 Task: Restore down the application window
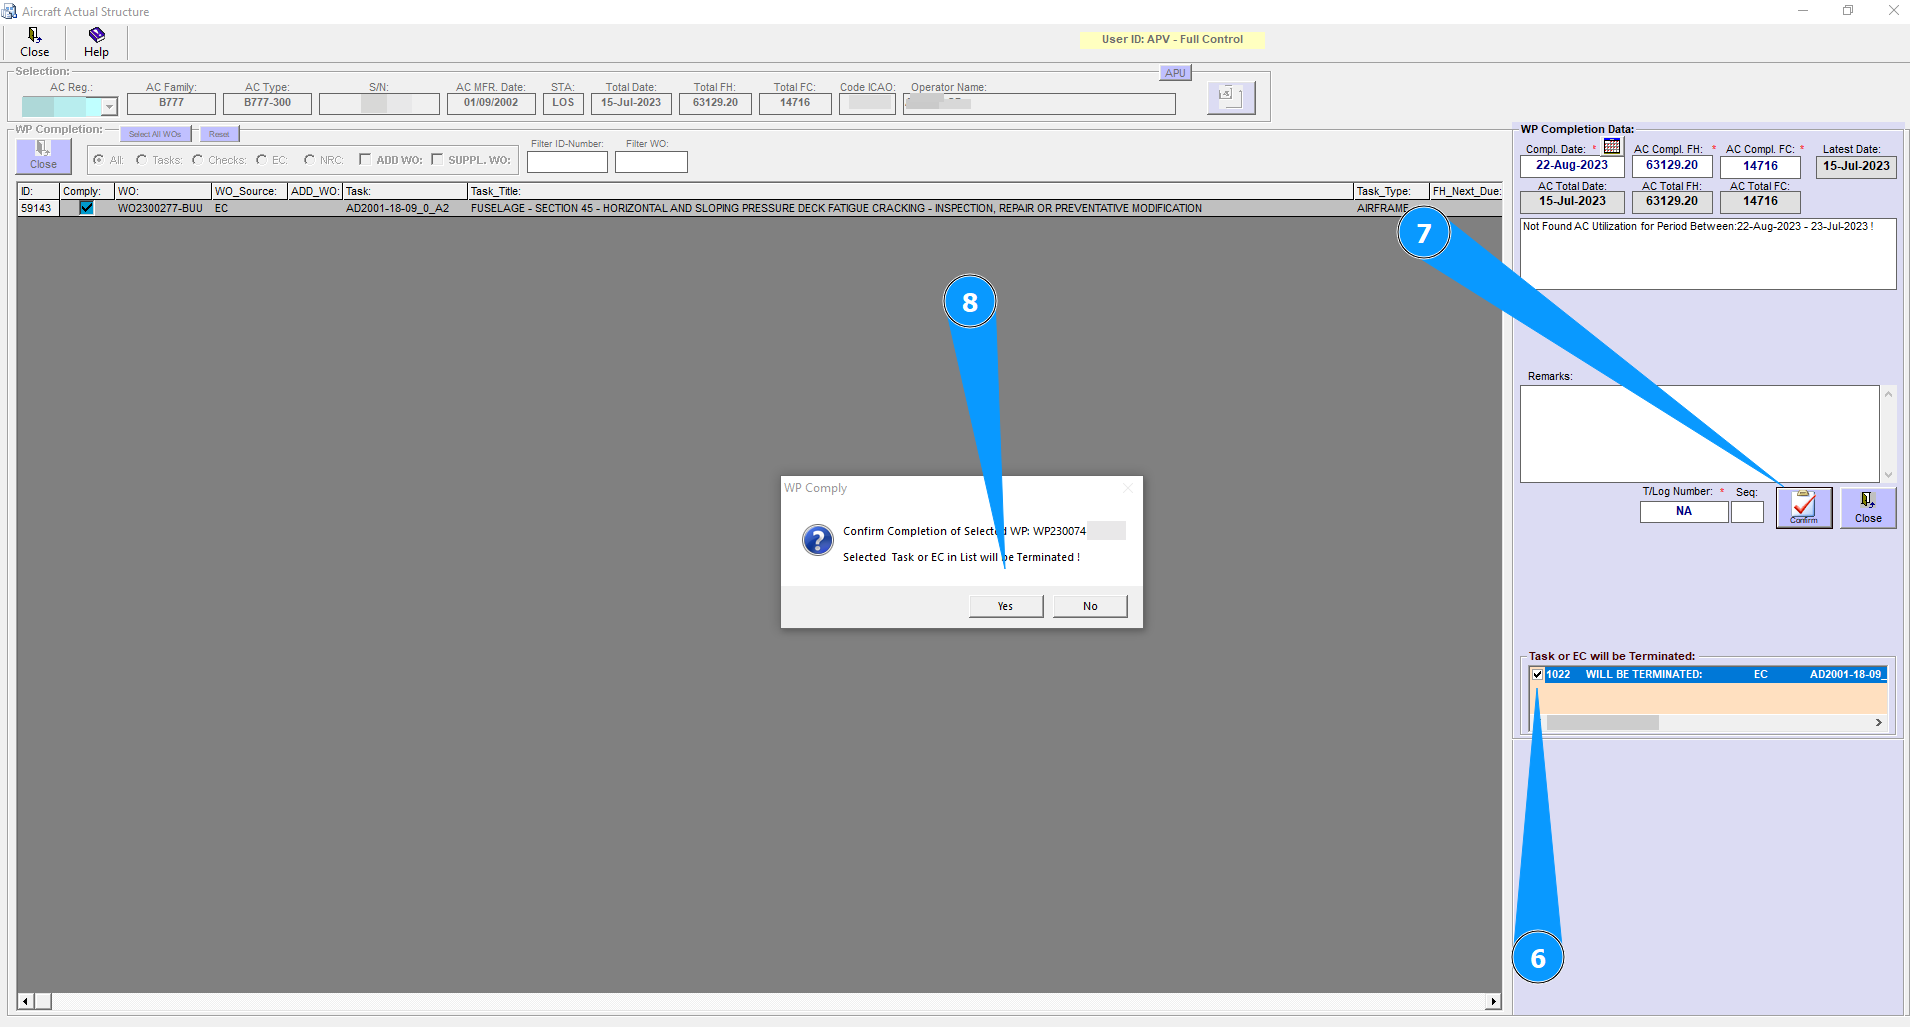(x=1848, y=11)
